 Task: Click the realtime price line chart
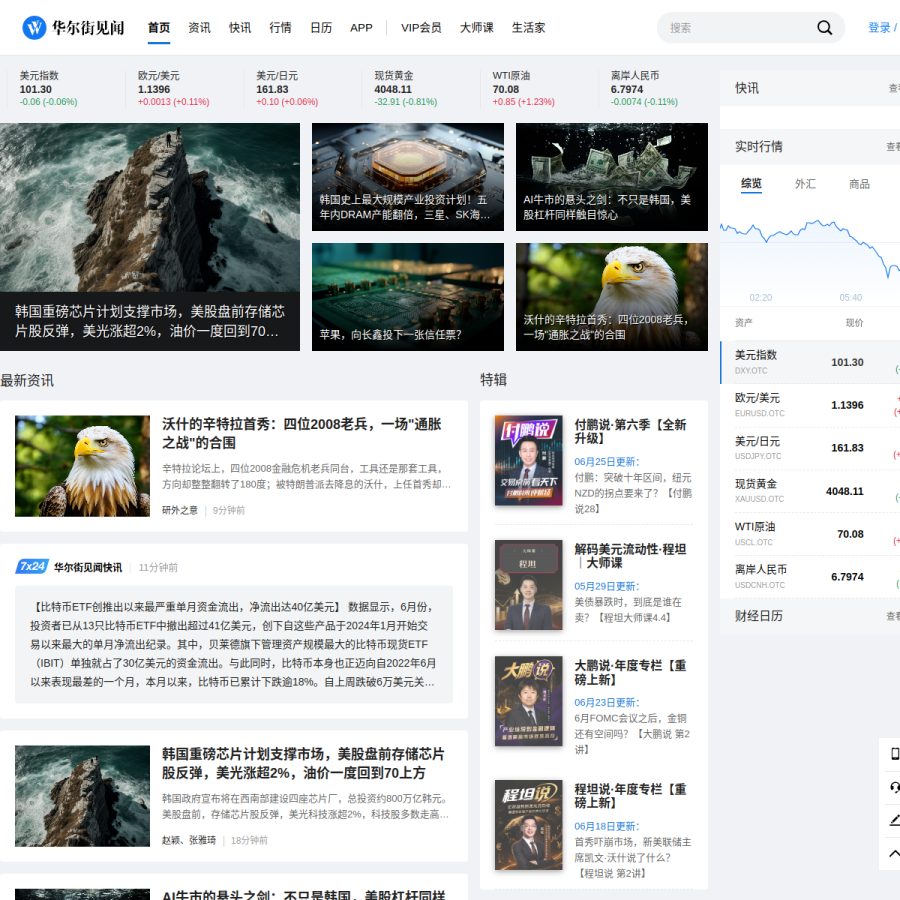coord(810,255)
